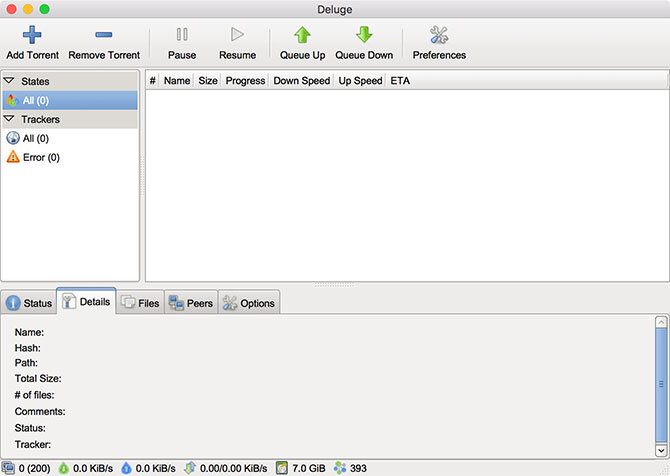
Task: Collapse the States section triangle
Action: [9, 80]
